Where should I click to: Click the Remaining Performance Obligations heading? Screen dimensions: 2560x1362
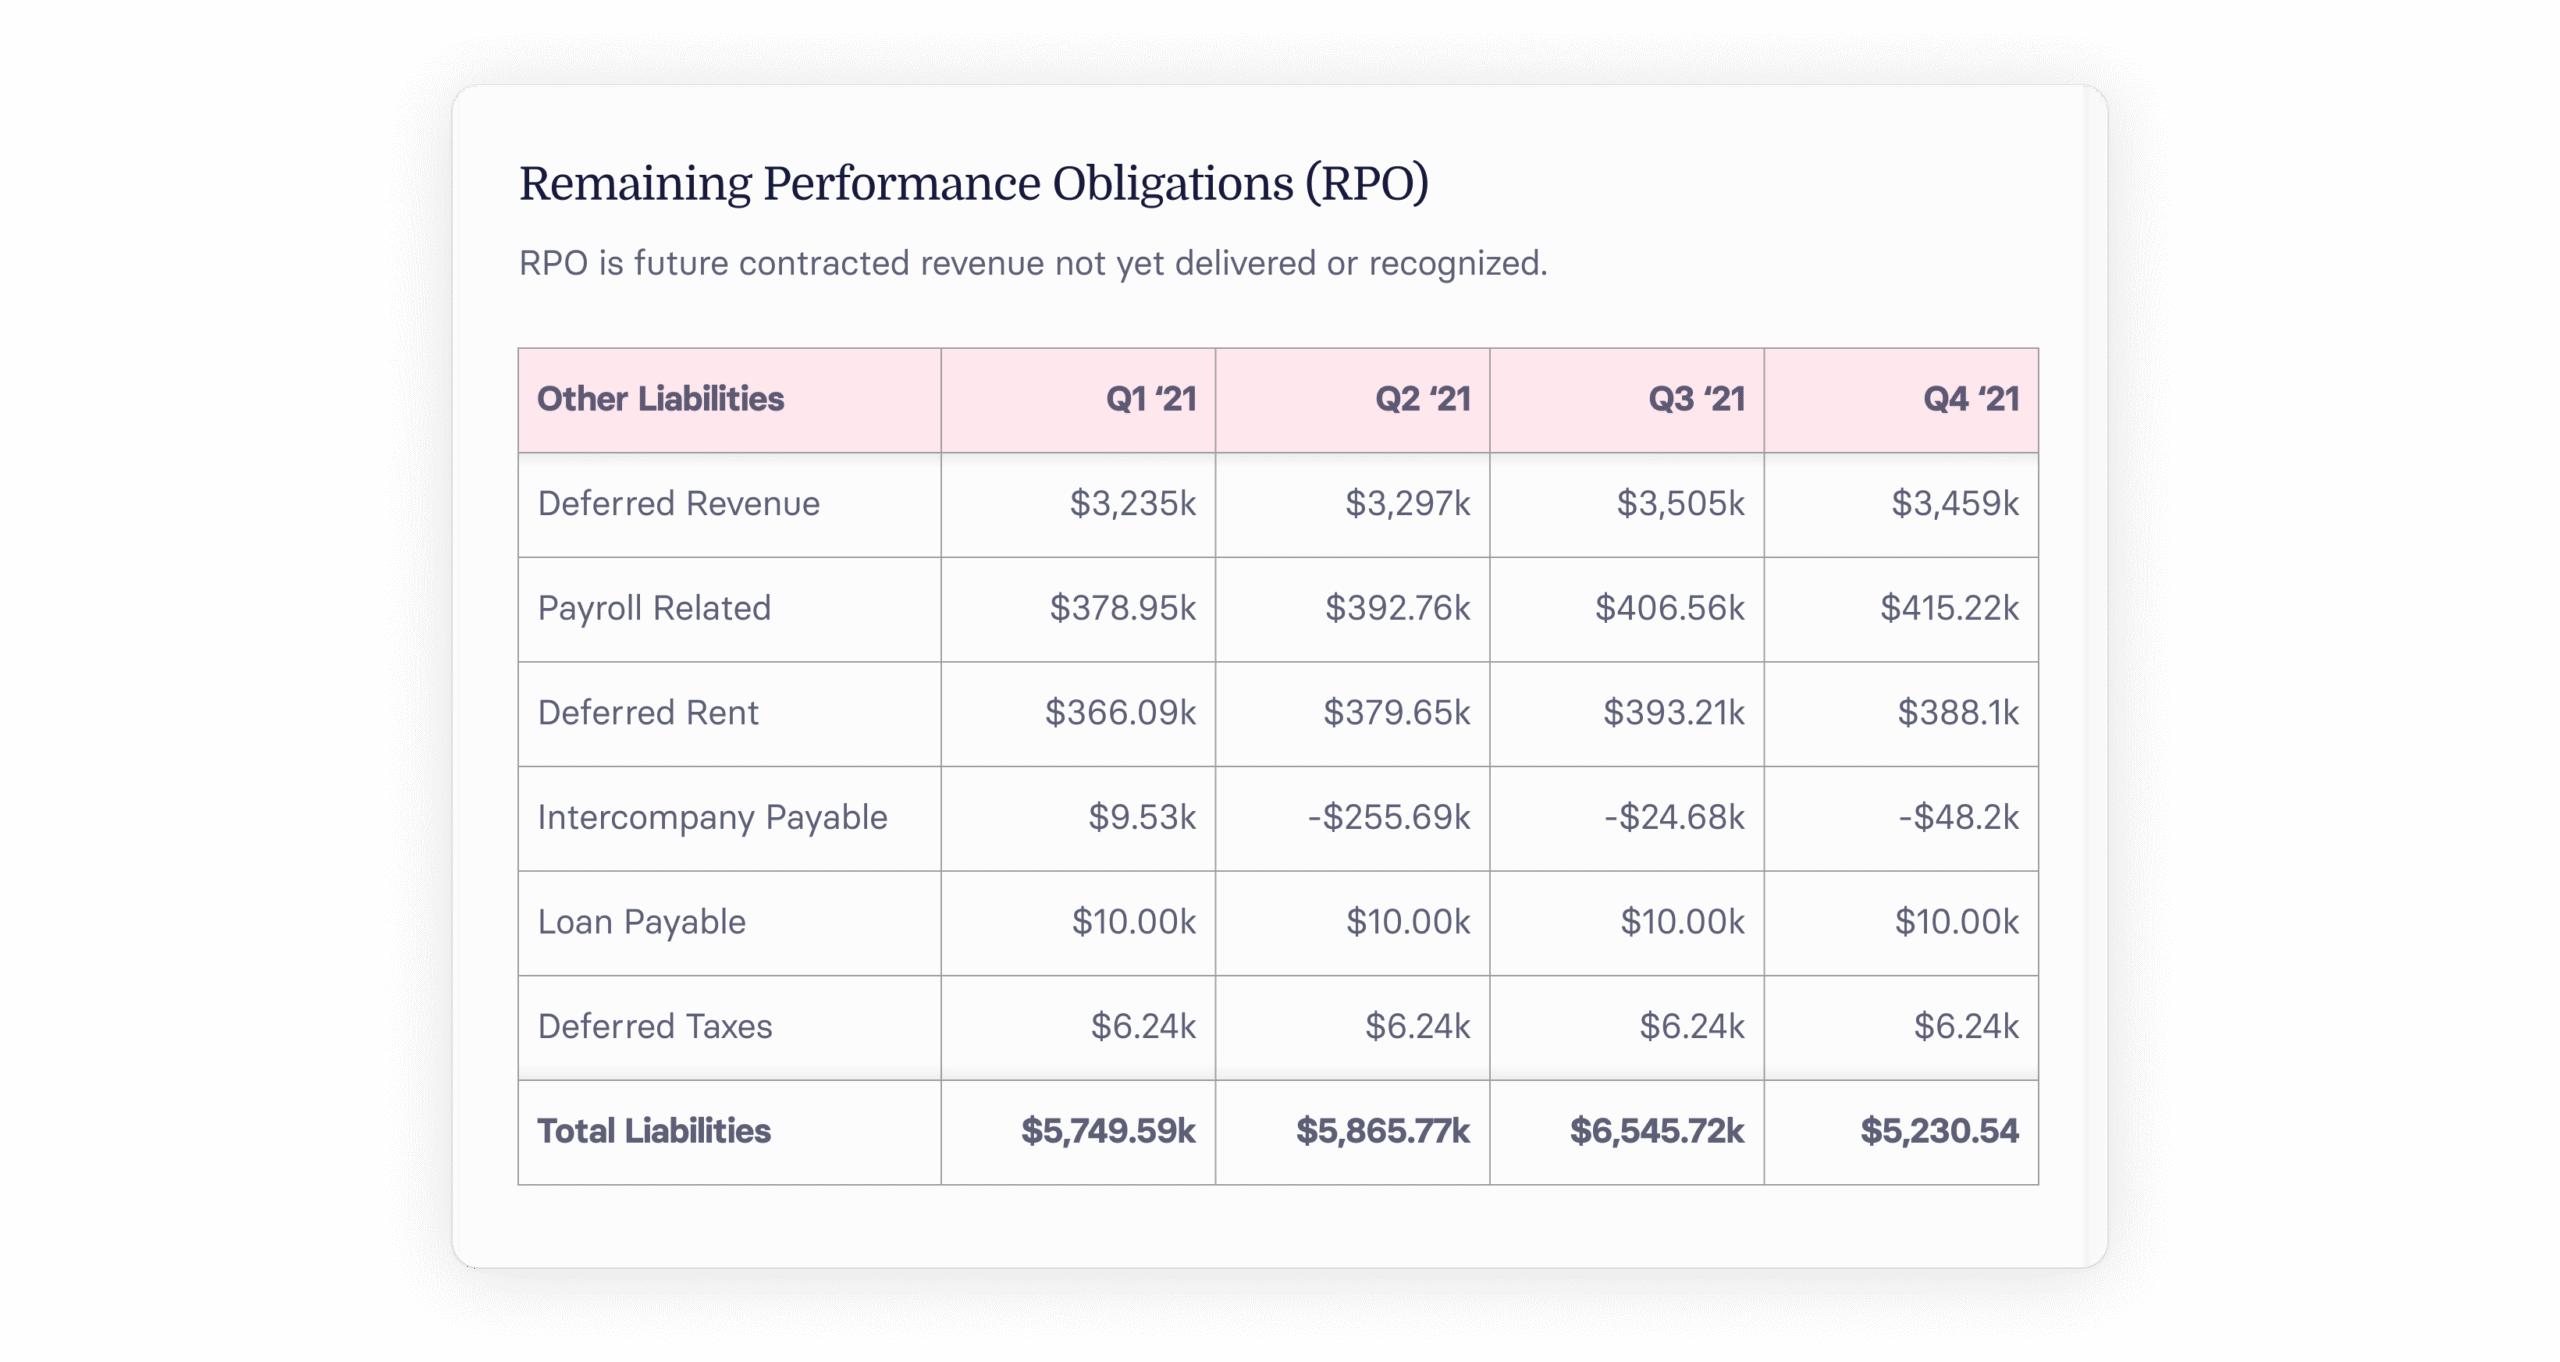click(973, 184)
